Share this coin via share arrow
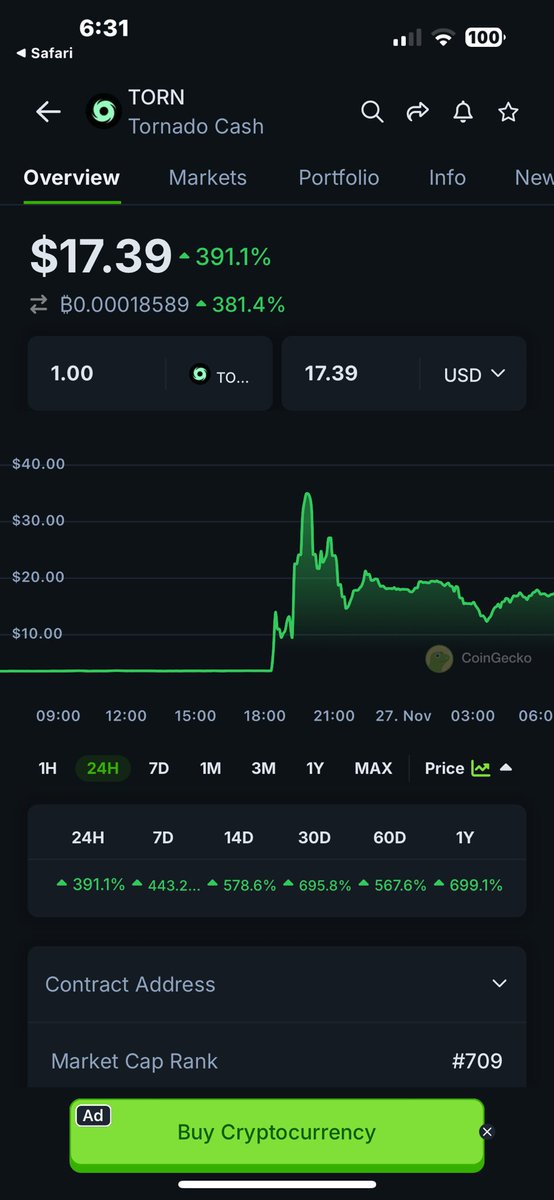The width and height of the screenshot is (554, 1200). 417,112
